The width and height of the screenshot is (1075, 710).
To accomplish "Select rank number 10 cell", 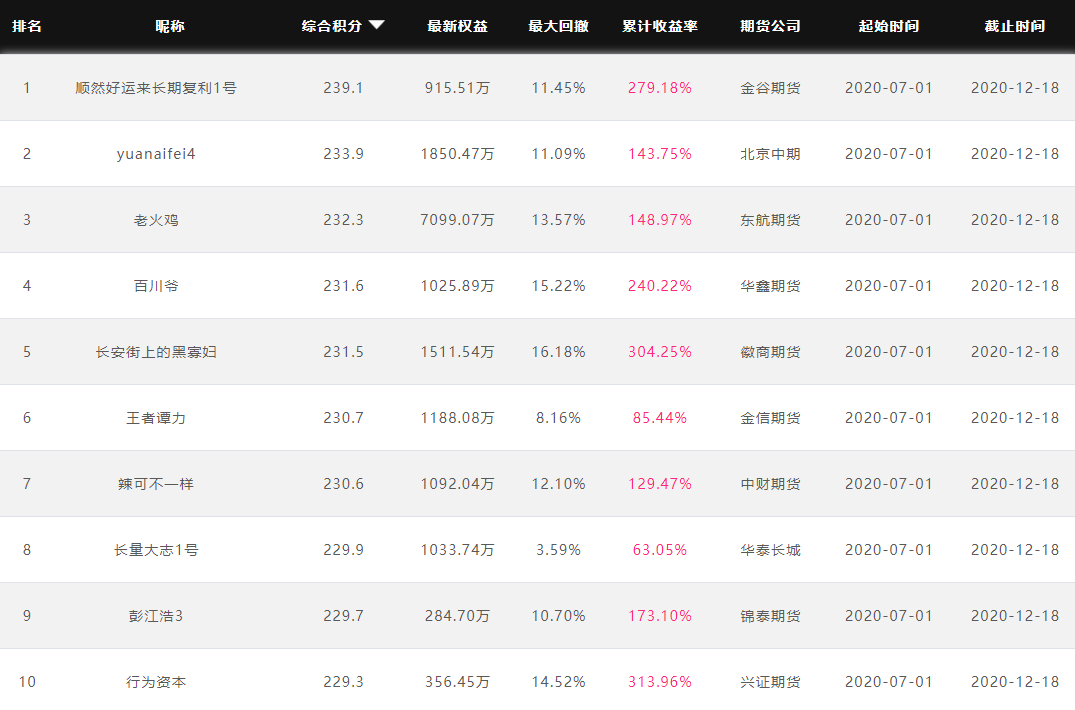I will coord(27,682).
